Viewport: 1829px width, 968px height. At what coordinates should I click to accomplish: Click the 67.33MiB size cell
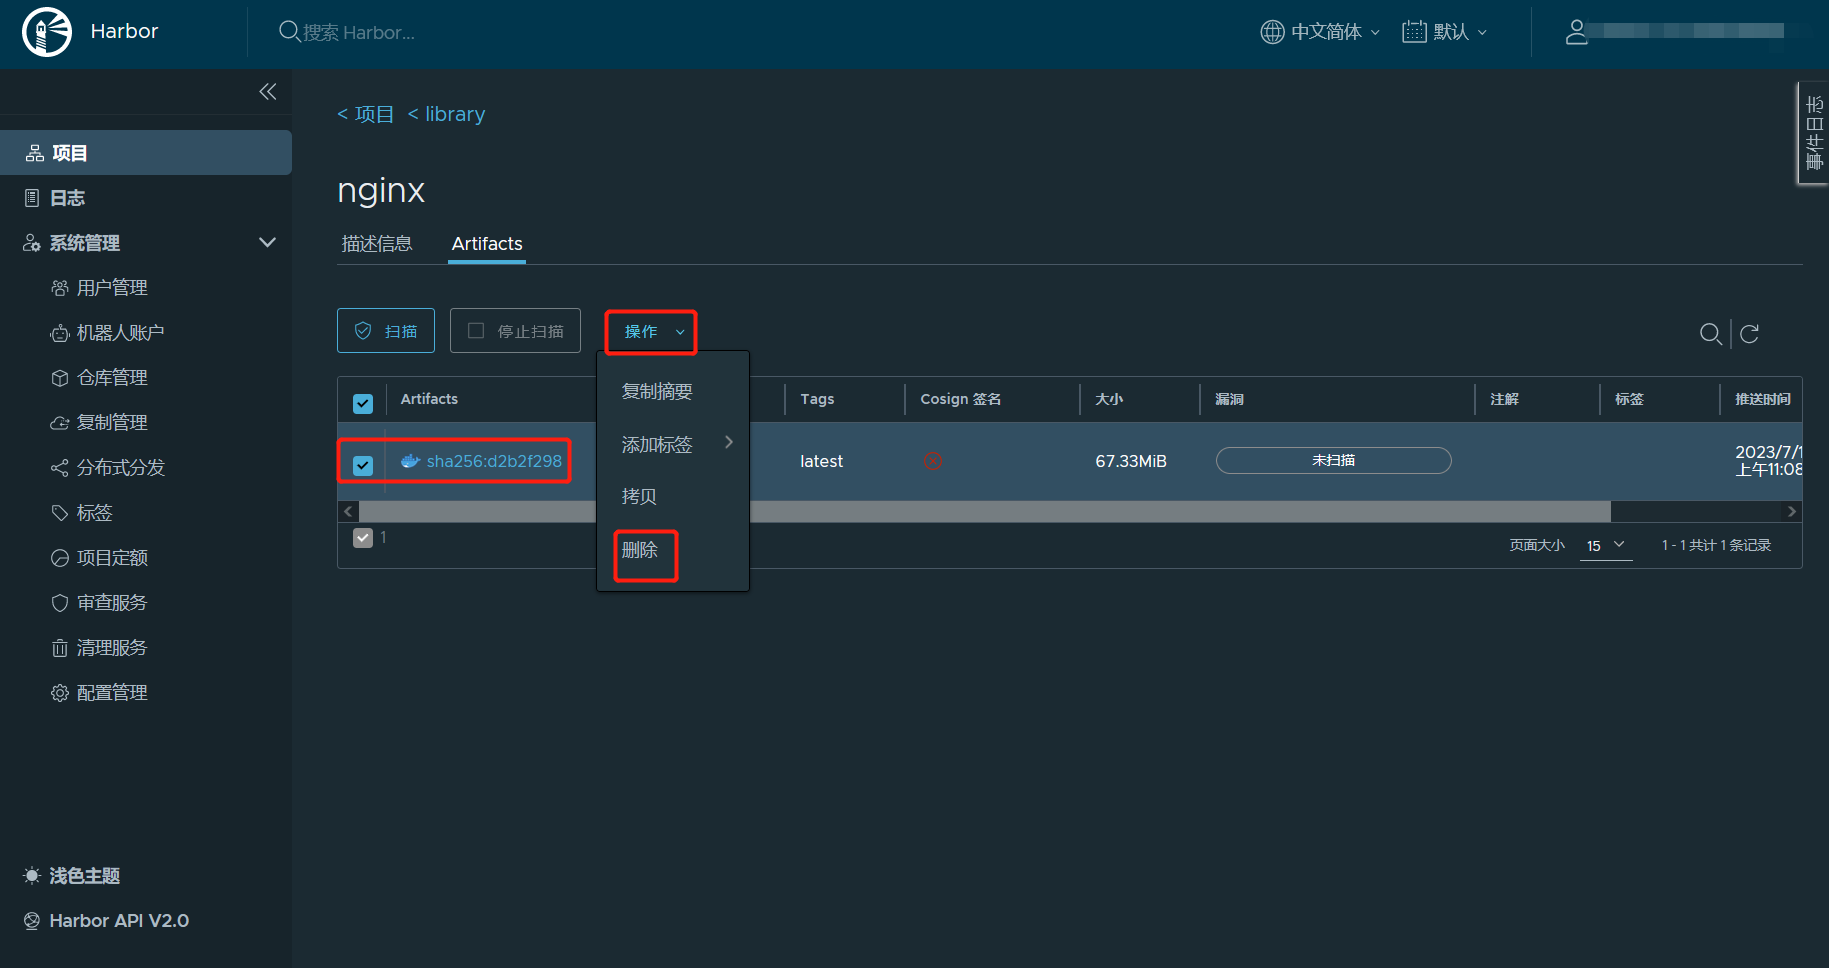[1131, 461]
